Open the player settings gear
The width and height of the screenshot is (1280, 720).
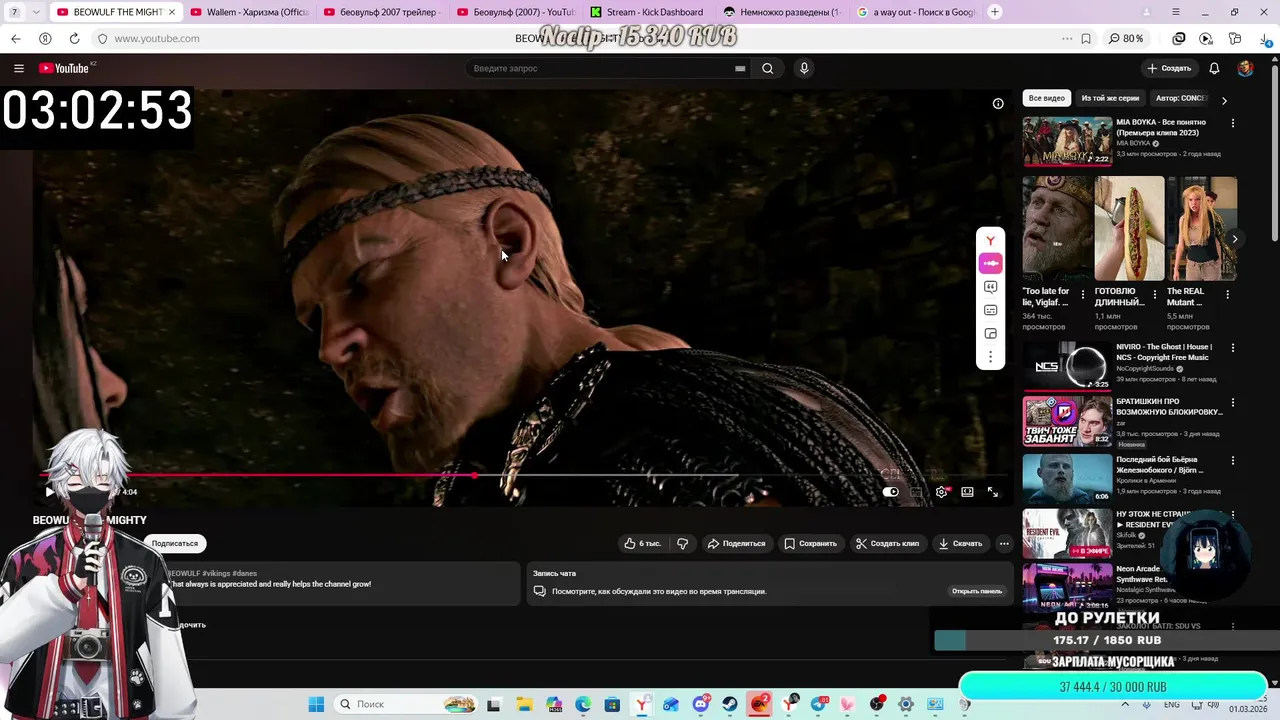click(941, 492)
